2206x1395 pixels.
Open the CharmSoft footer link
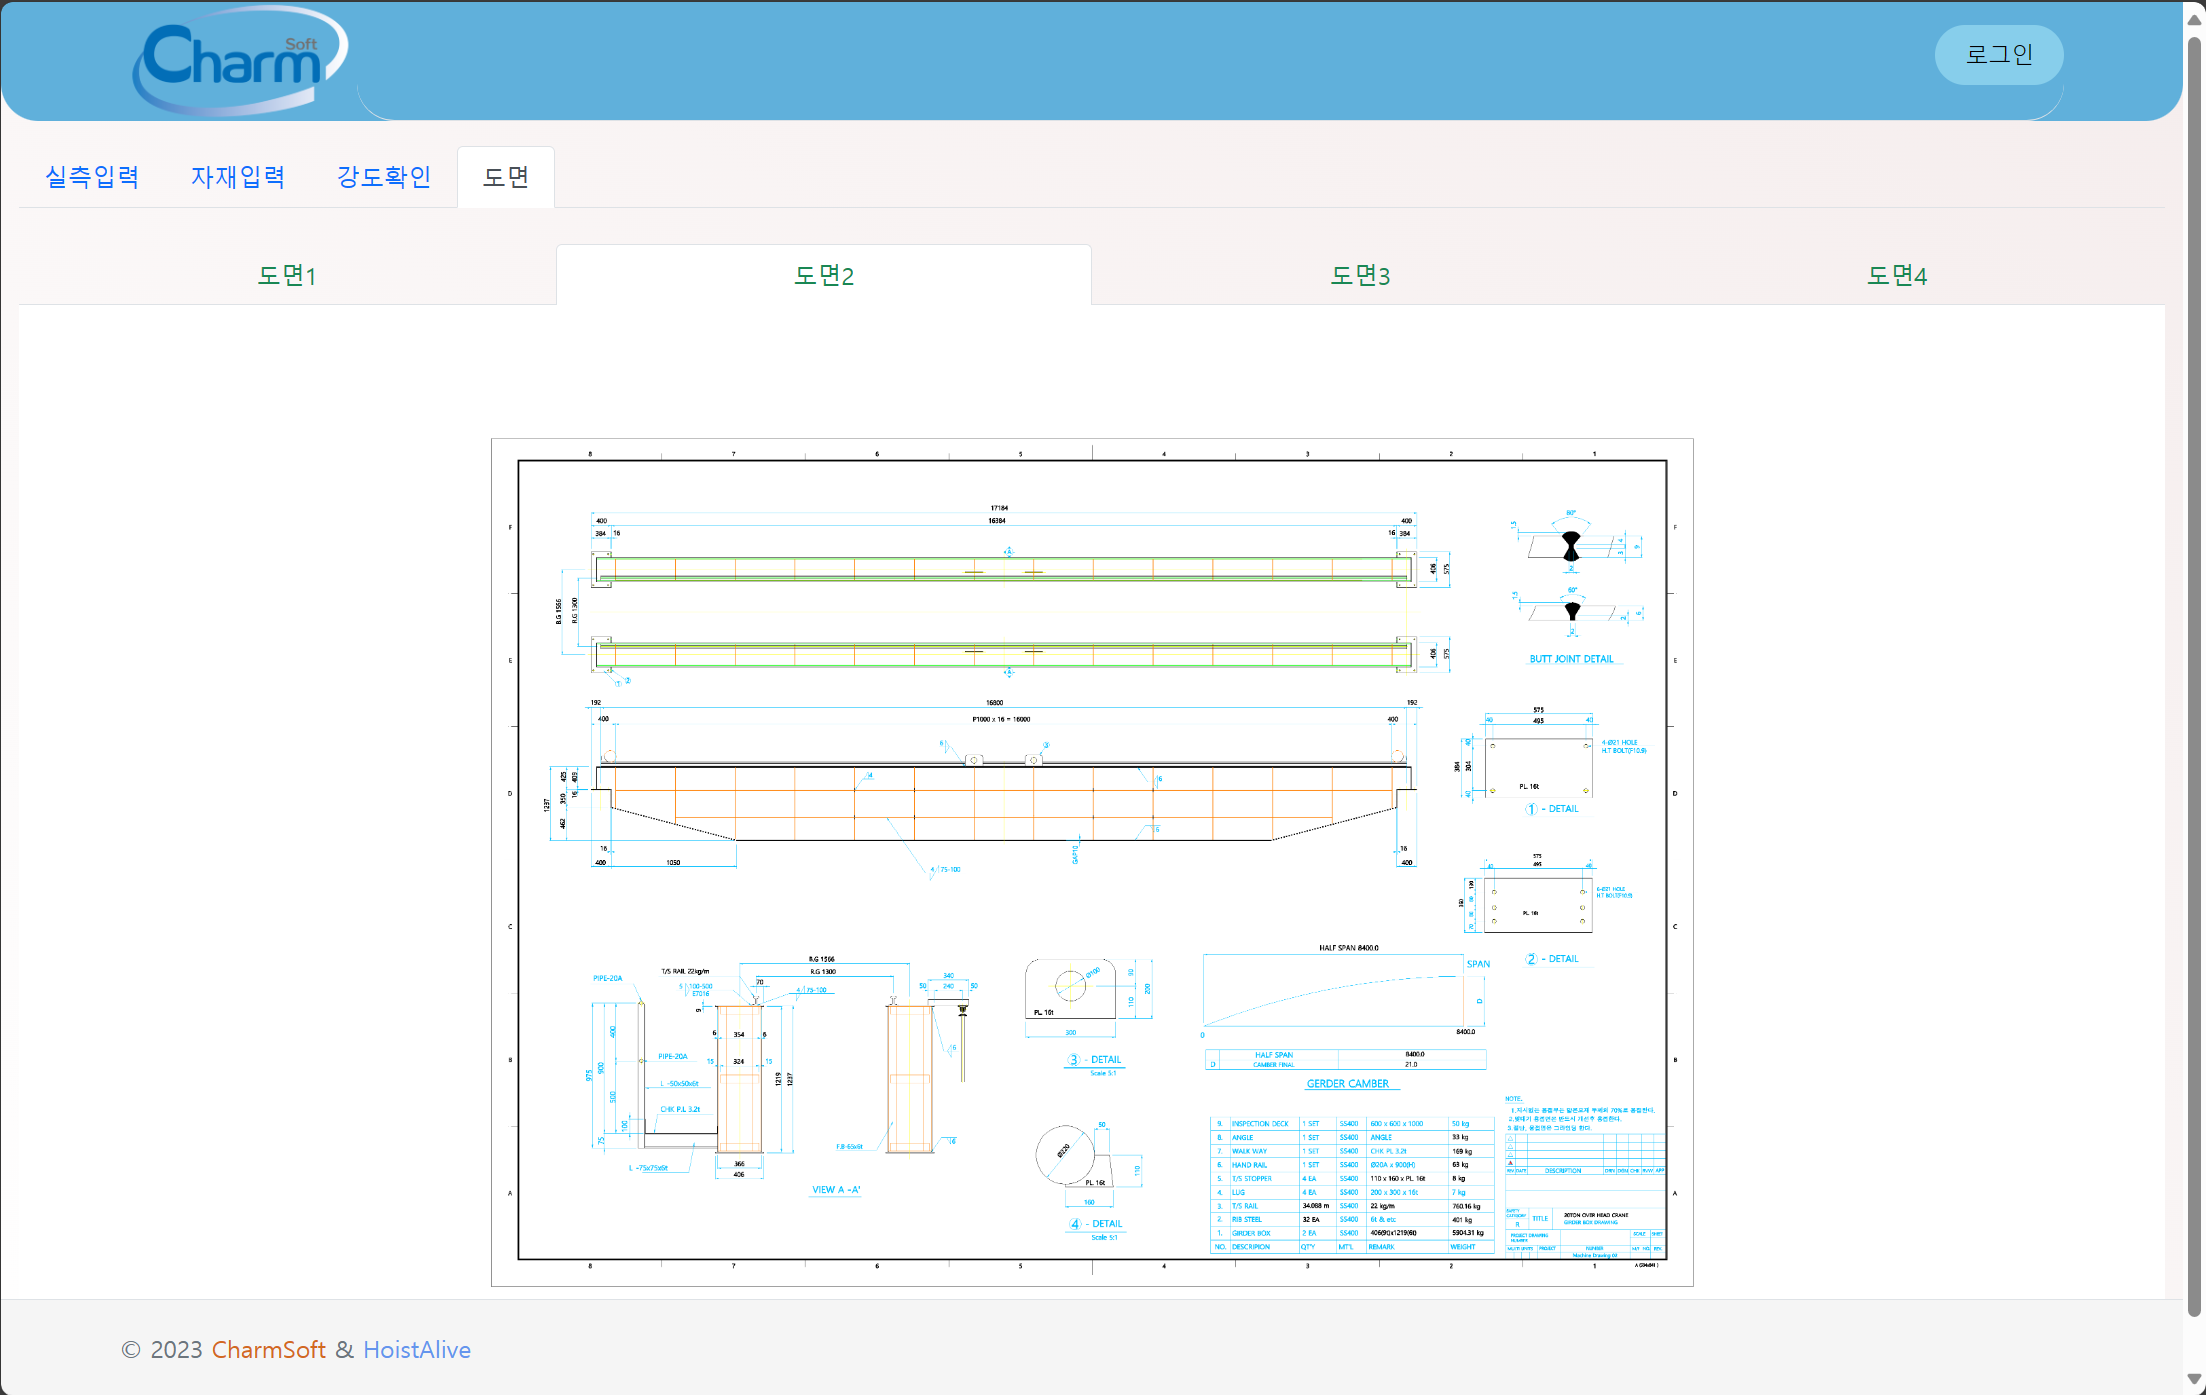tap(268, 1349)
